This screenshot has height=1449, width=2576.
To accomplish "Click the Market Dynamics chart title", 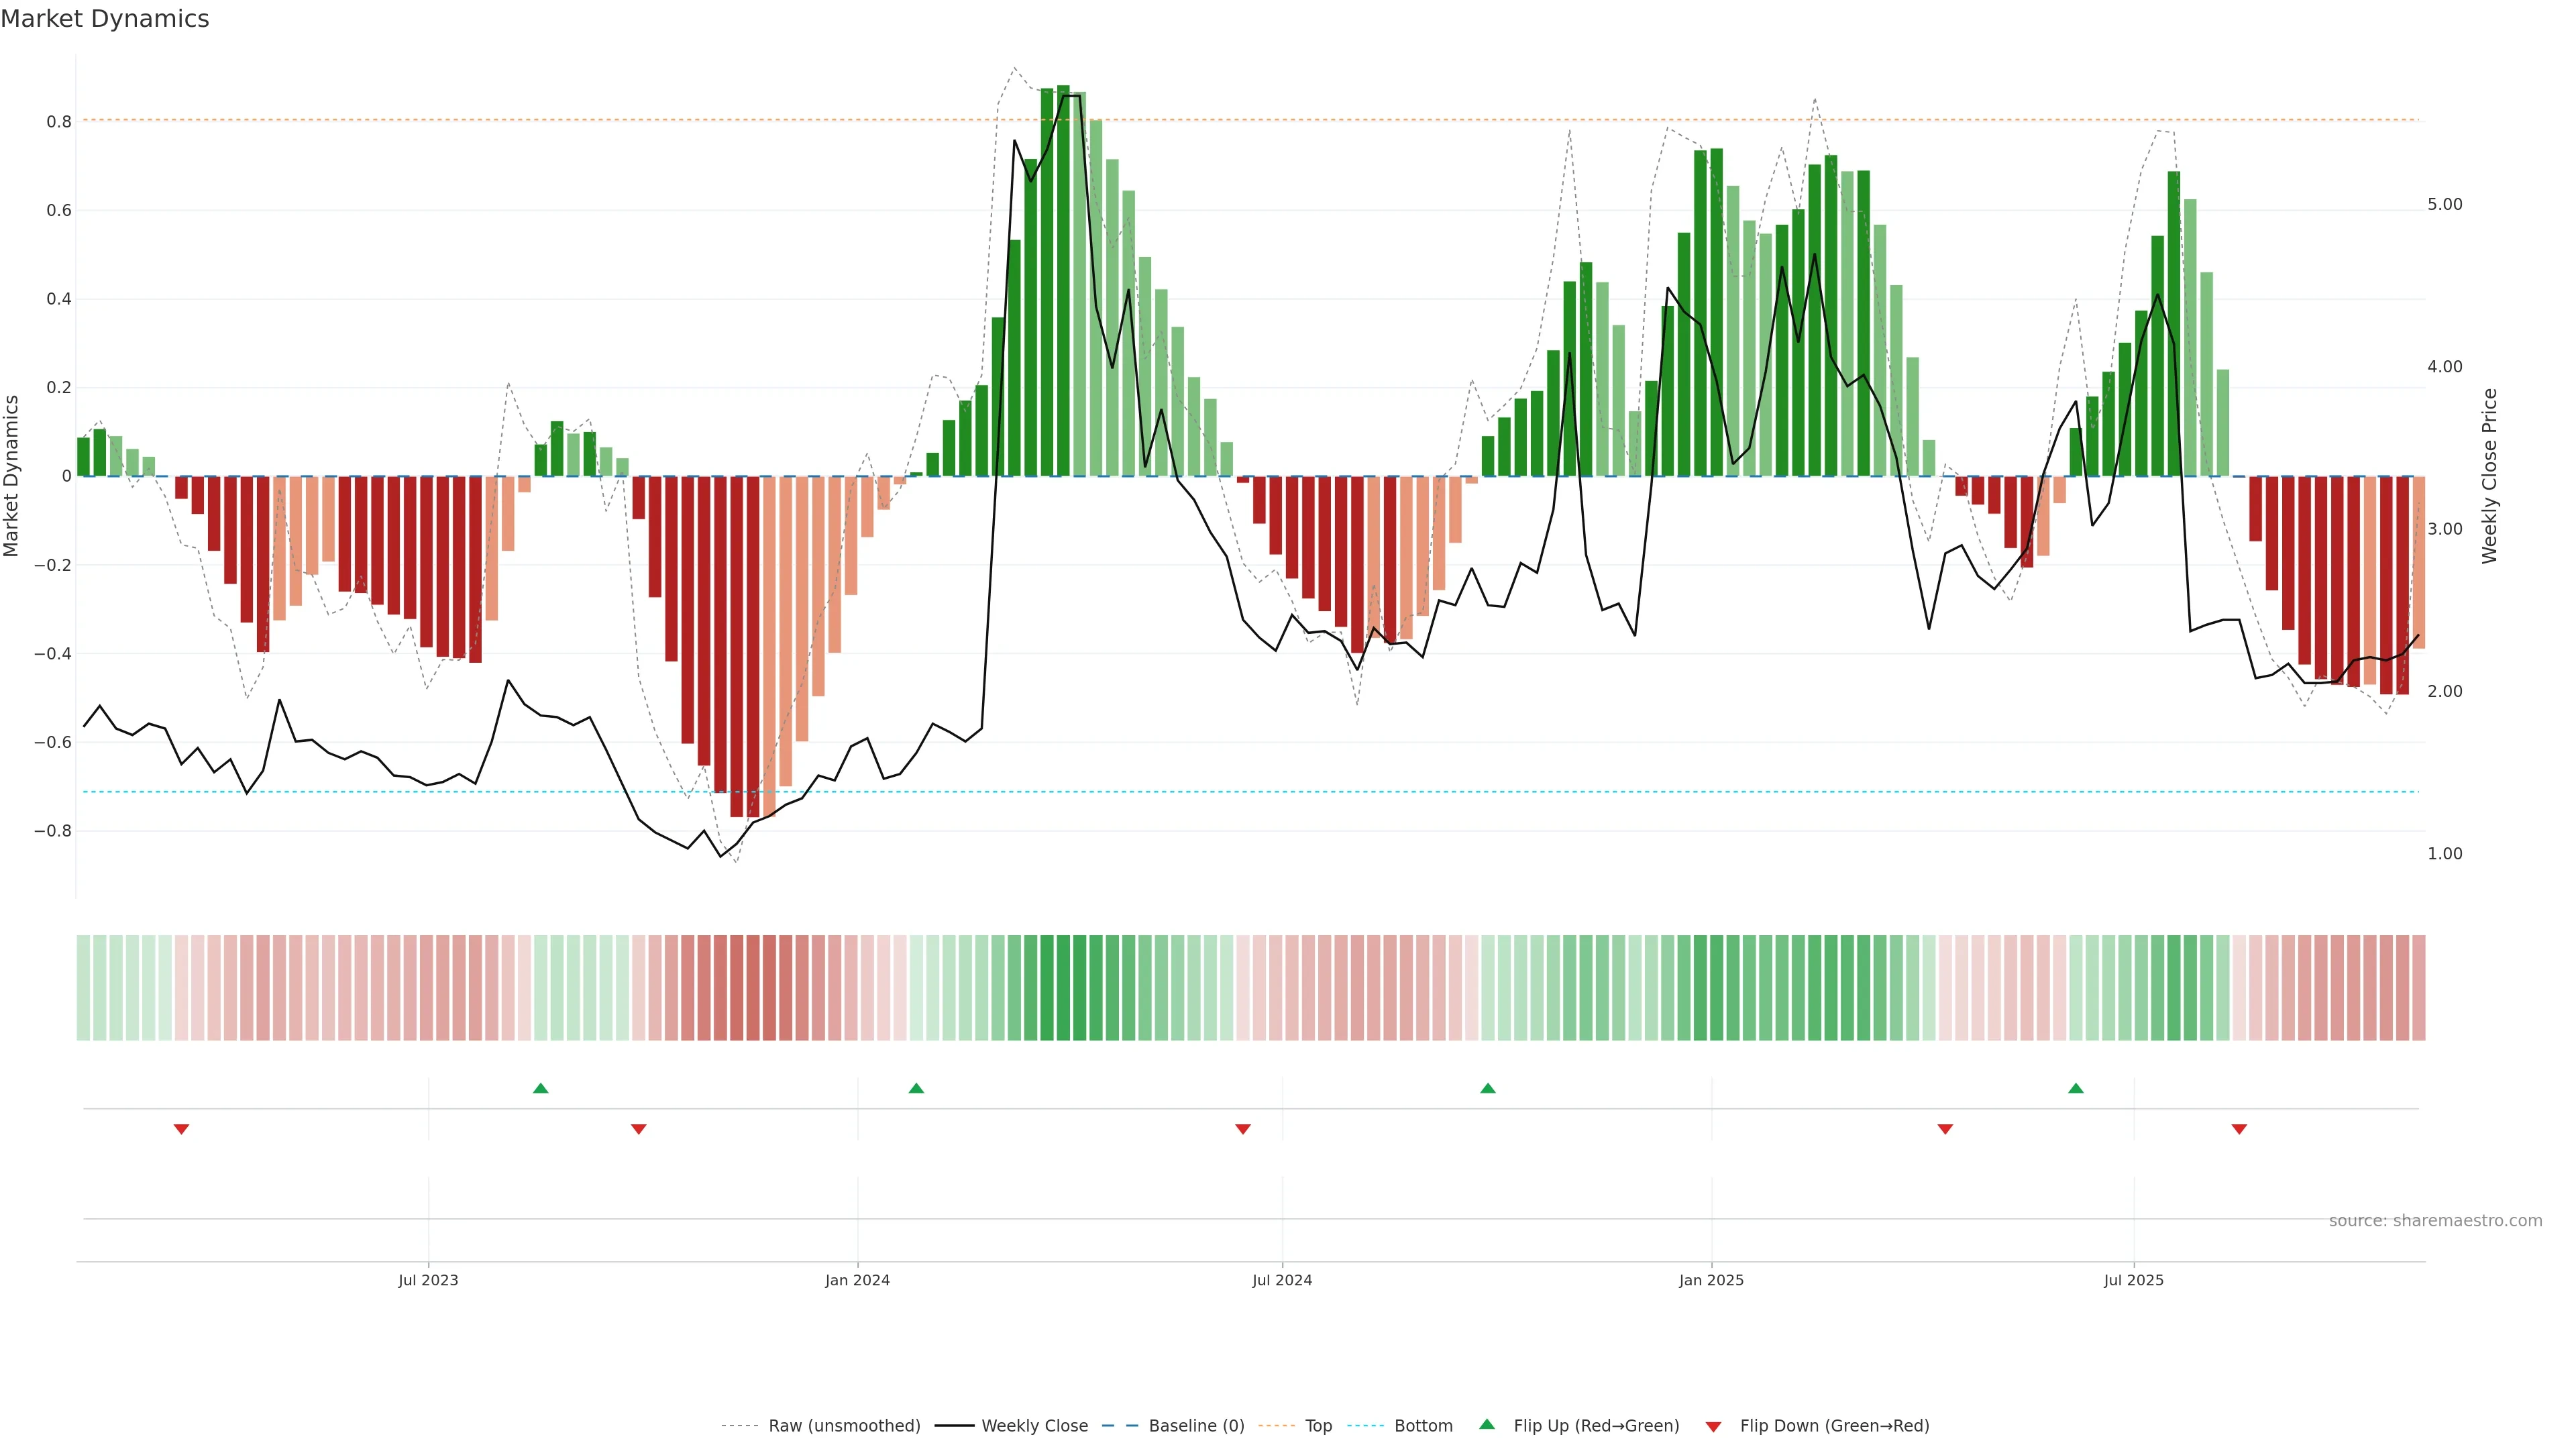I will click(105, 19).
